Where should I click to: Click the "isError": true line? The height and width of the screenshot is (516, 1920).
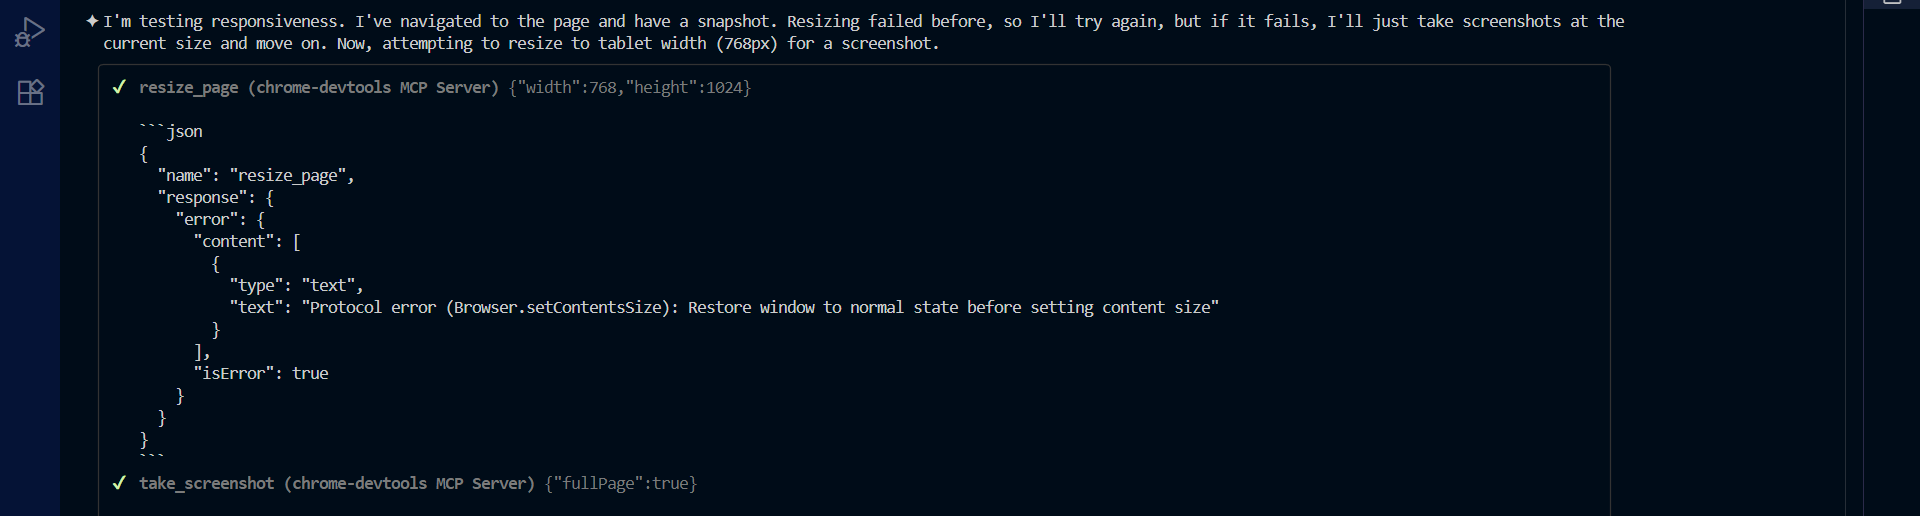pyautogui.click(x=261, y=374)
